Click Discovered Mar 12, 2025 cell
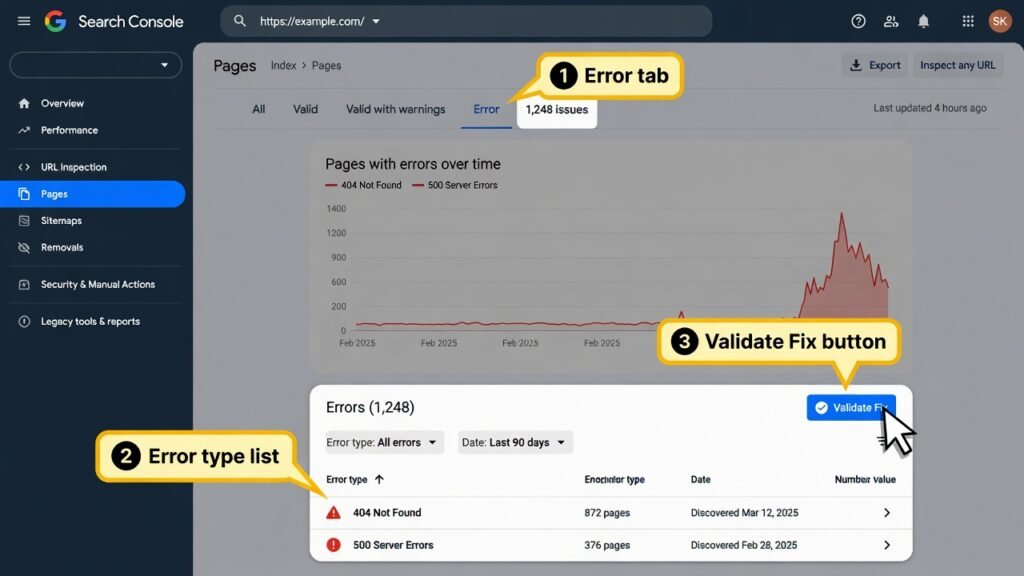This screenshot has height=576, width=1024. (x=744, y=513)
